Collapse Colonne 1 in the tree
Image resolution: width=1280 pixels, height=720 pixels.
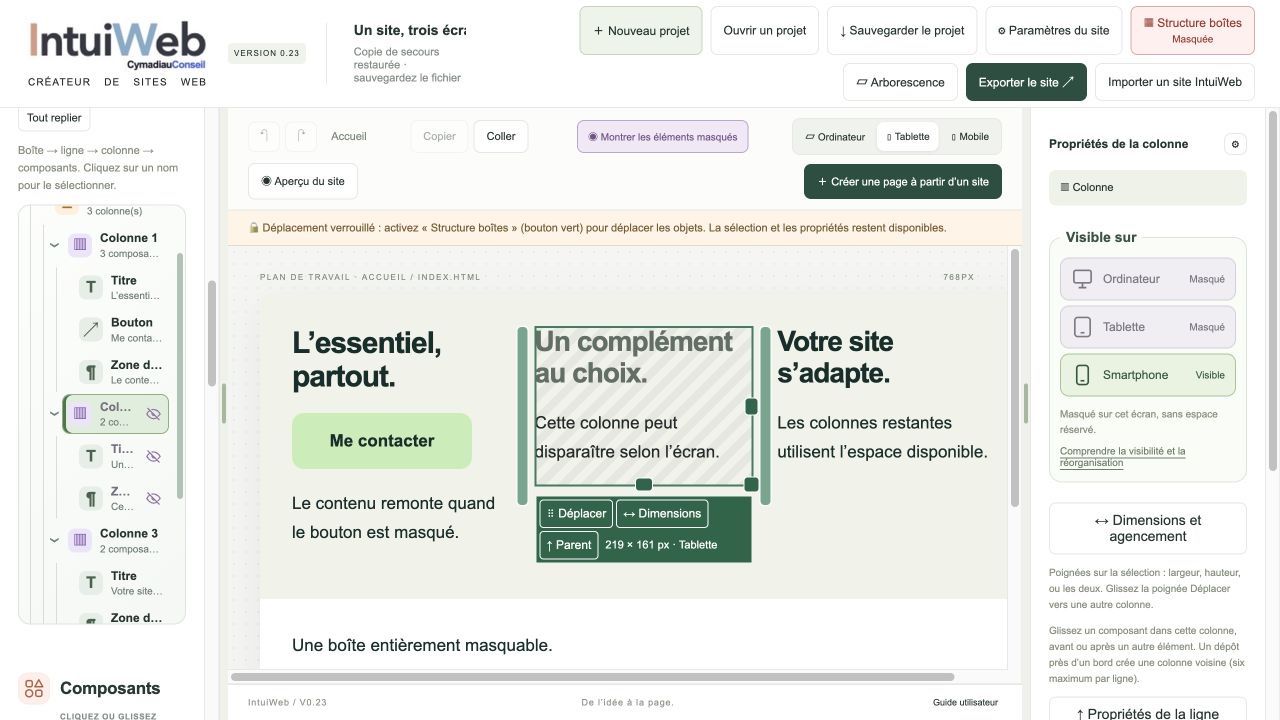click(54, 245)
